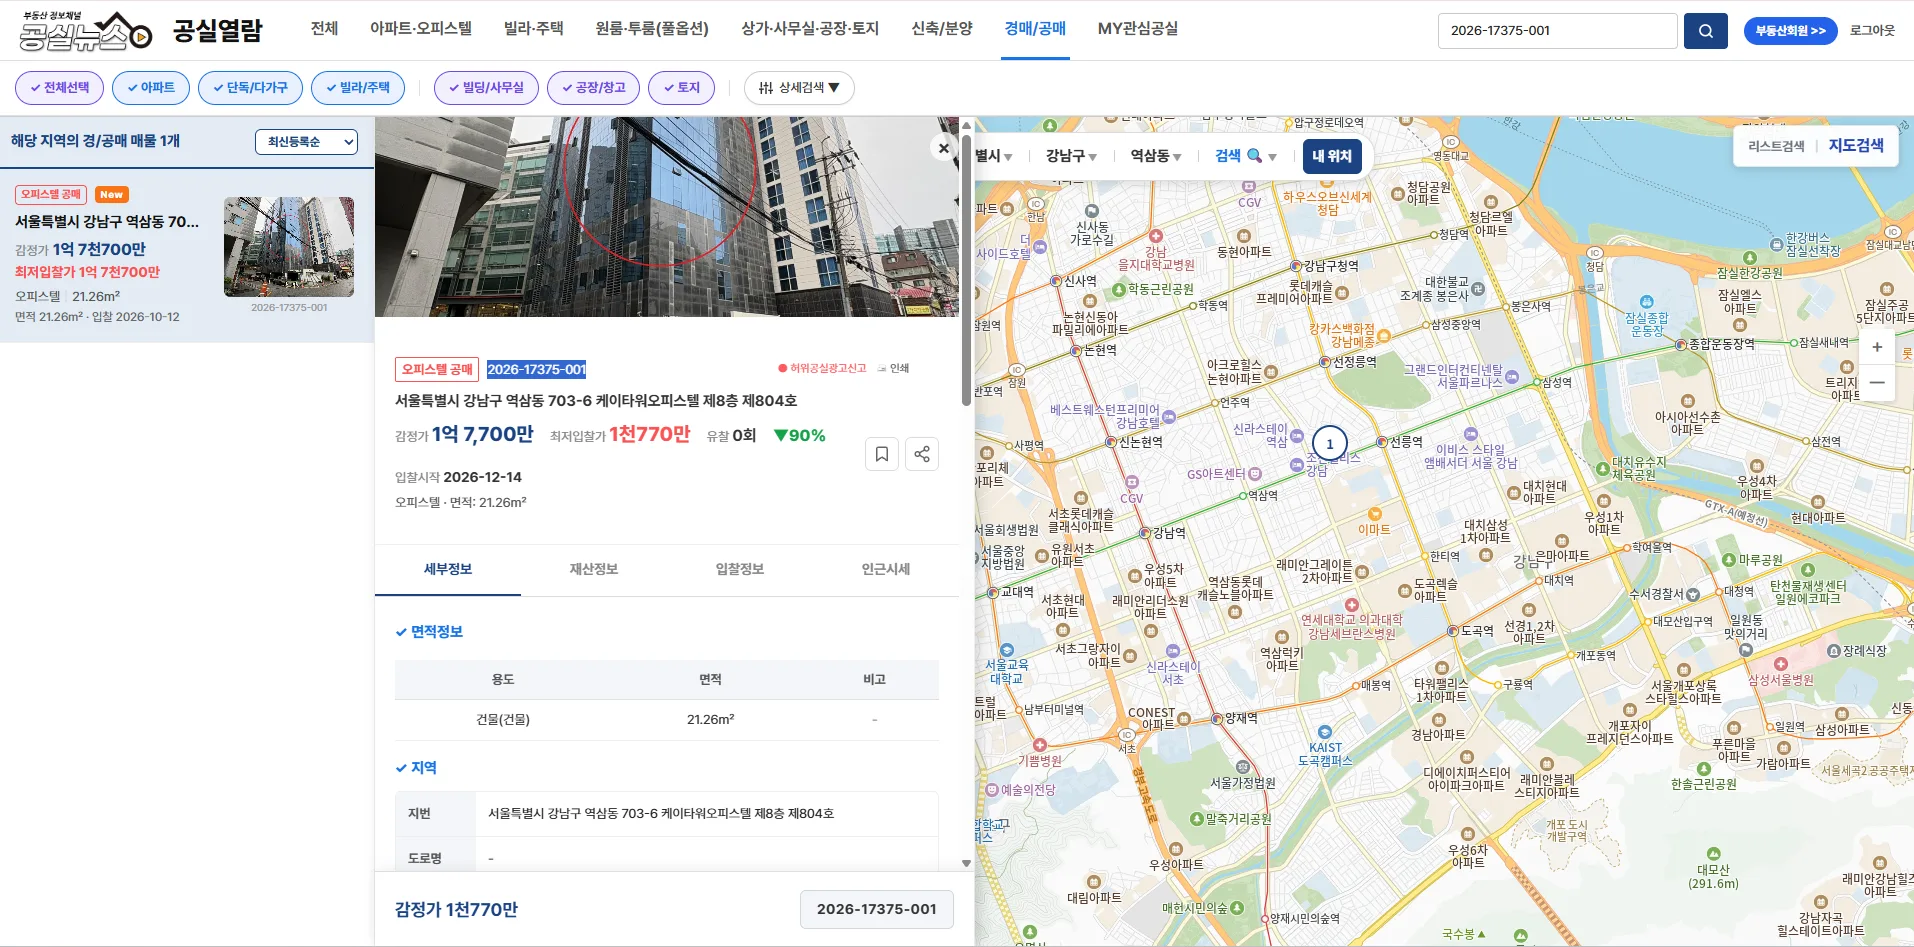Open the 아파트·오피스텔 menu

tap(421, 28)
